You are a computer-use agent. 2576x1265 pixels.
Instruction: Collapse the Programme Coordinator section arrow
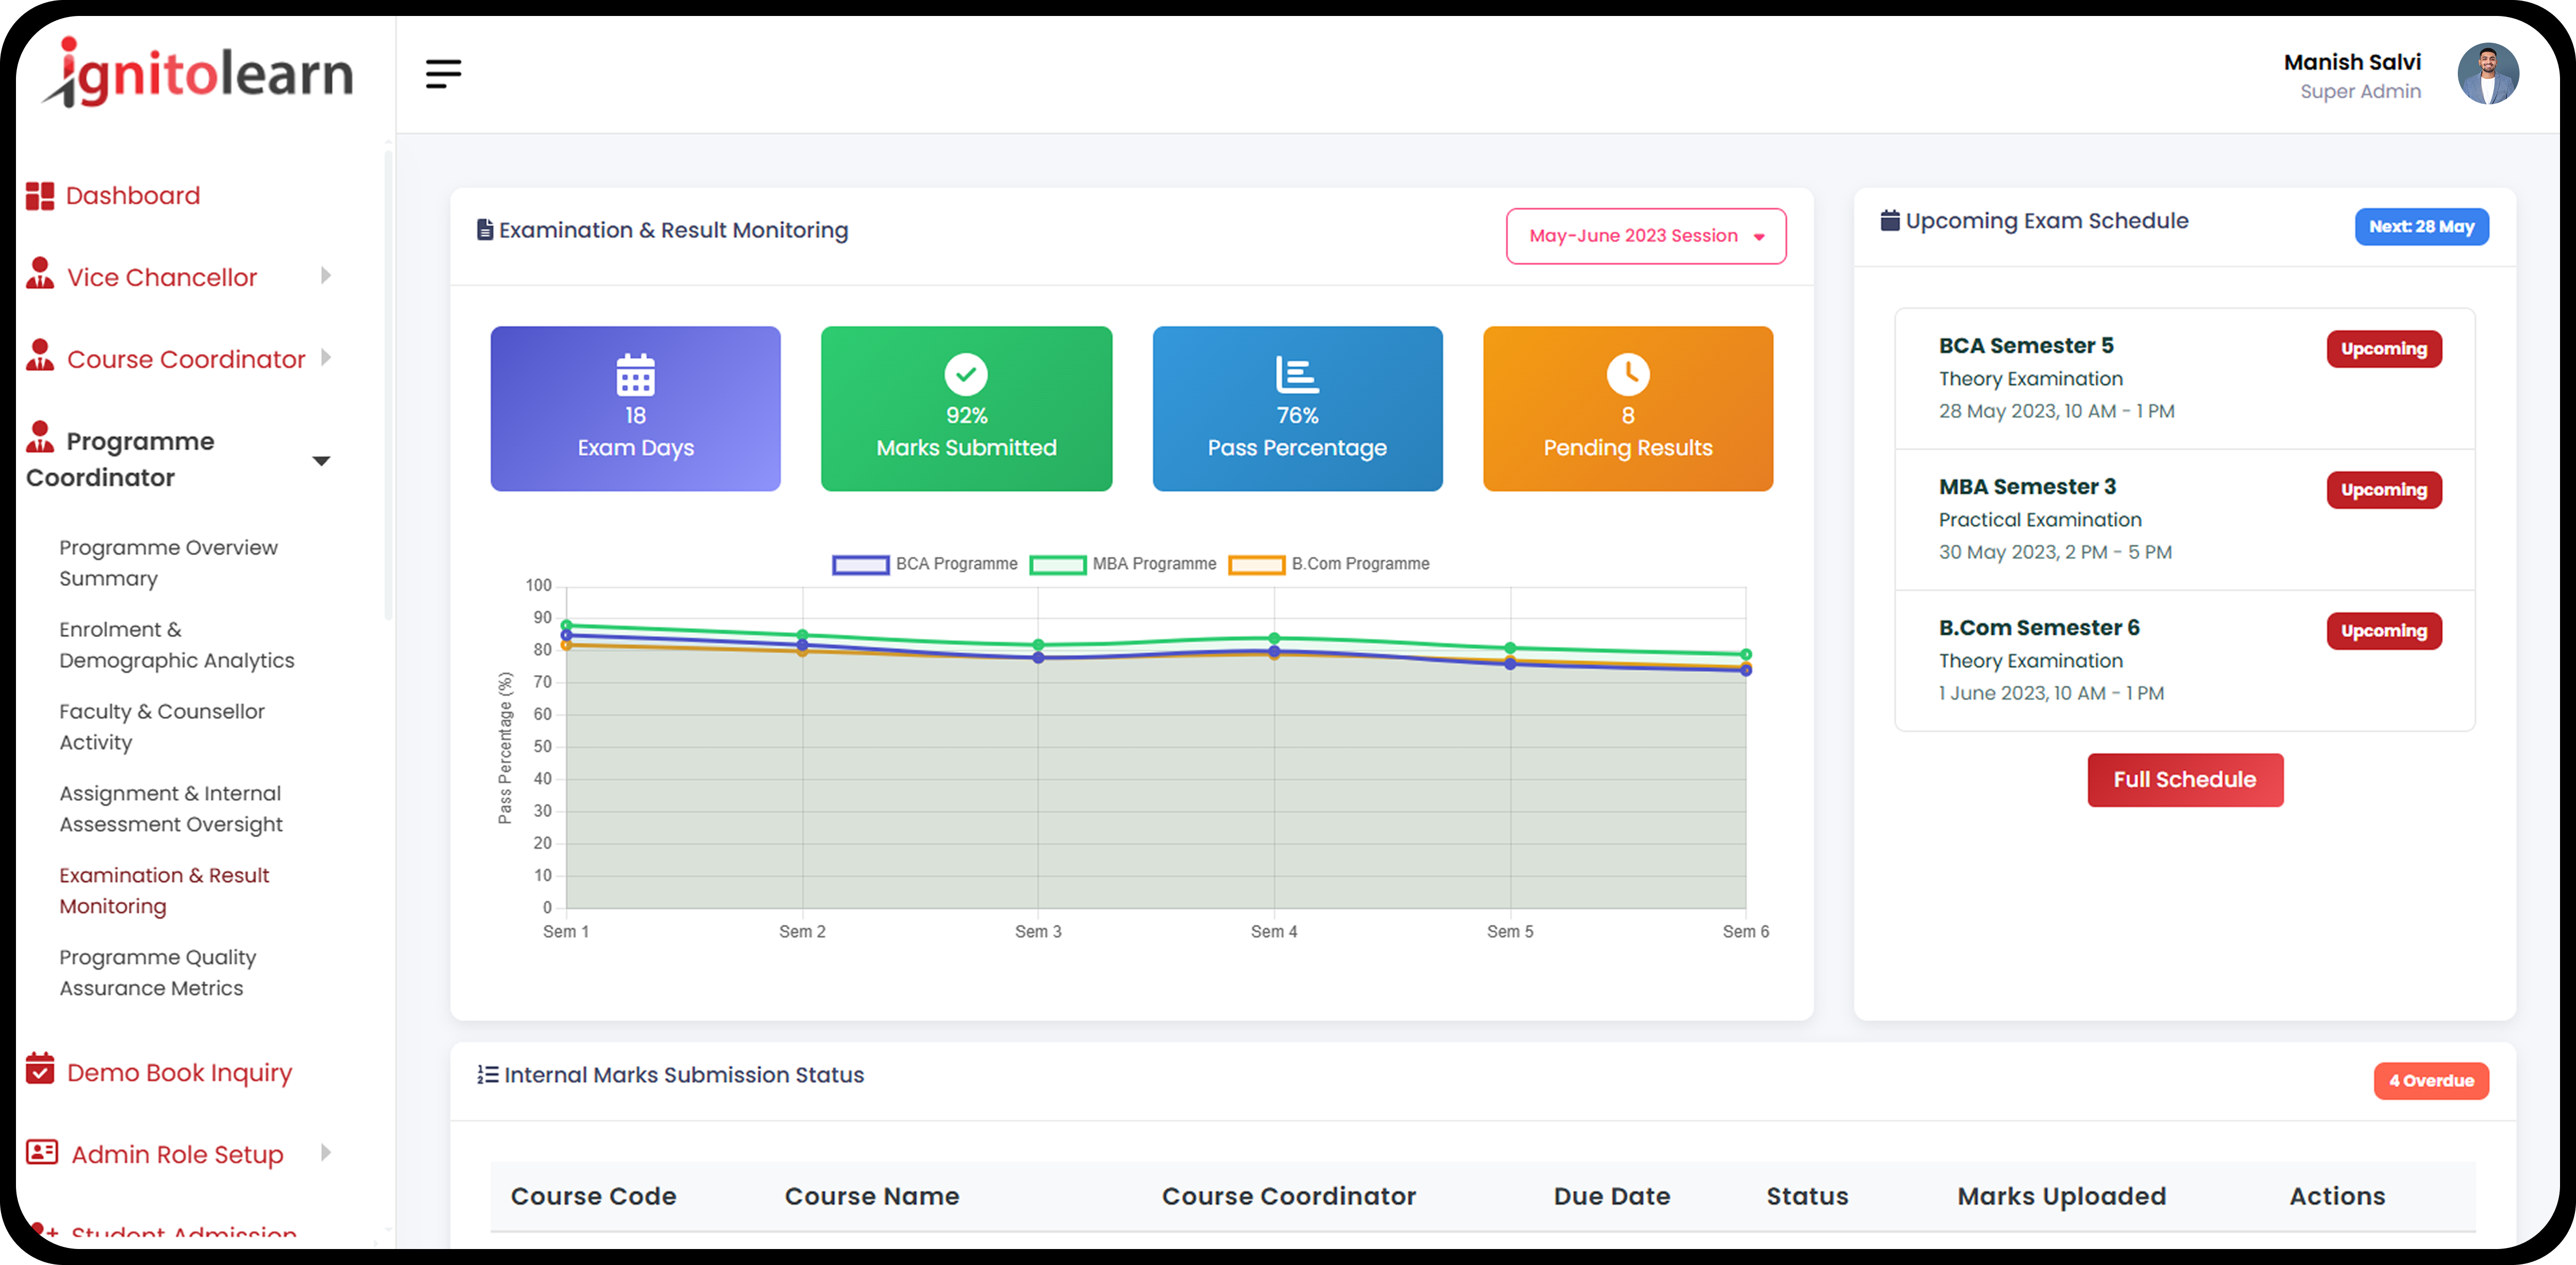[x=321, y=460]
